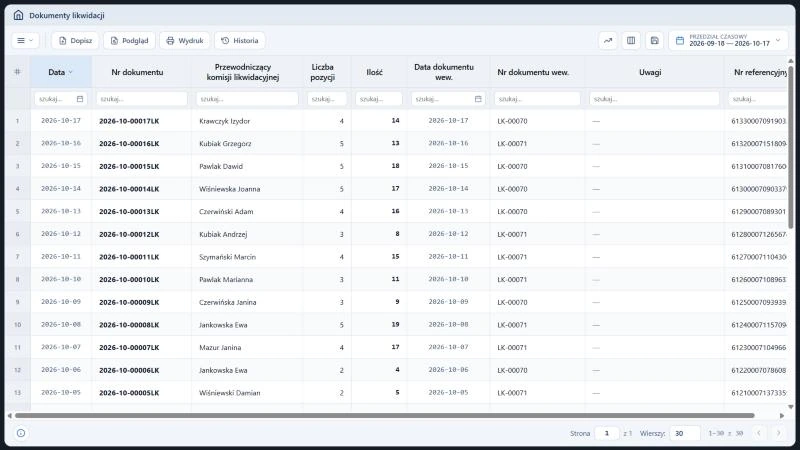This screenshot has width=800, height=450.
Task: Click the Dopisz button
Action: (x=75, y=40)
